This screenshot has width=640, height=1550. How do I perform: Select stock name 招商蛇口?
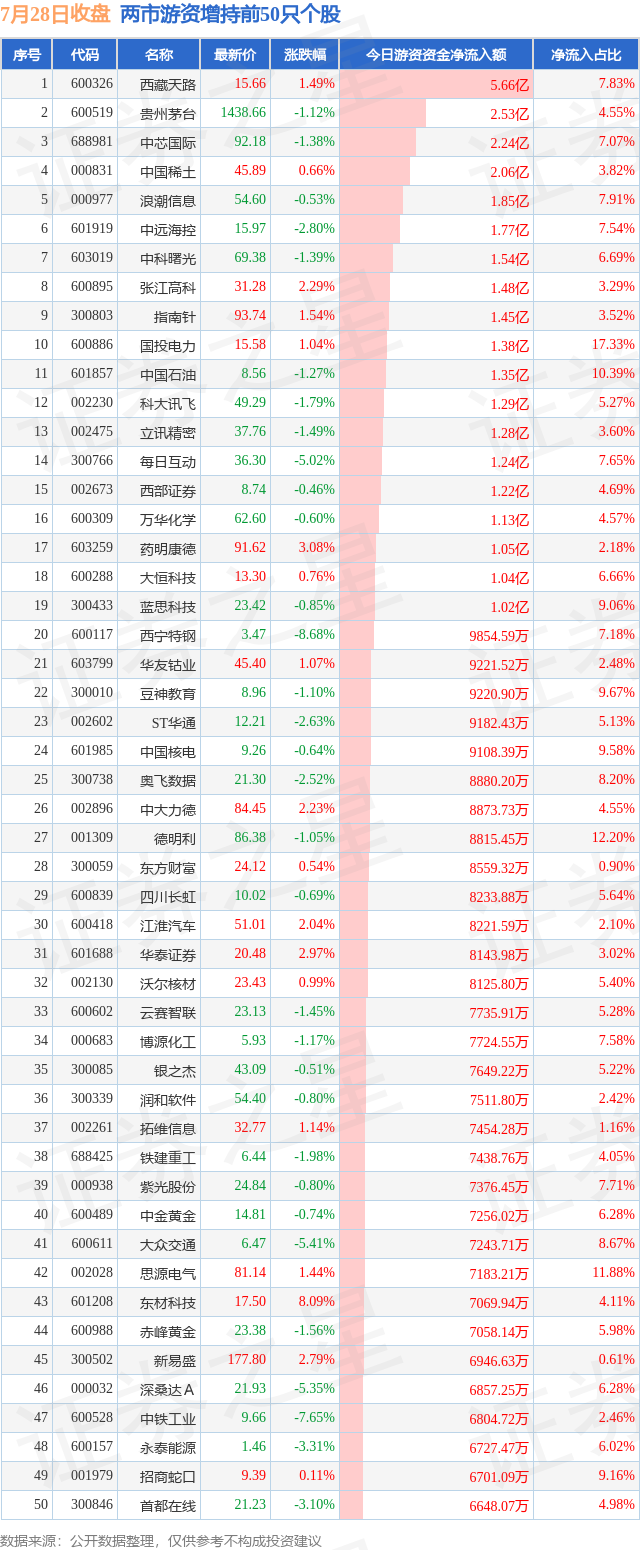pyautogui.click(x=168, y=1477)
